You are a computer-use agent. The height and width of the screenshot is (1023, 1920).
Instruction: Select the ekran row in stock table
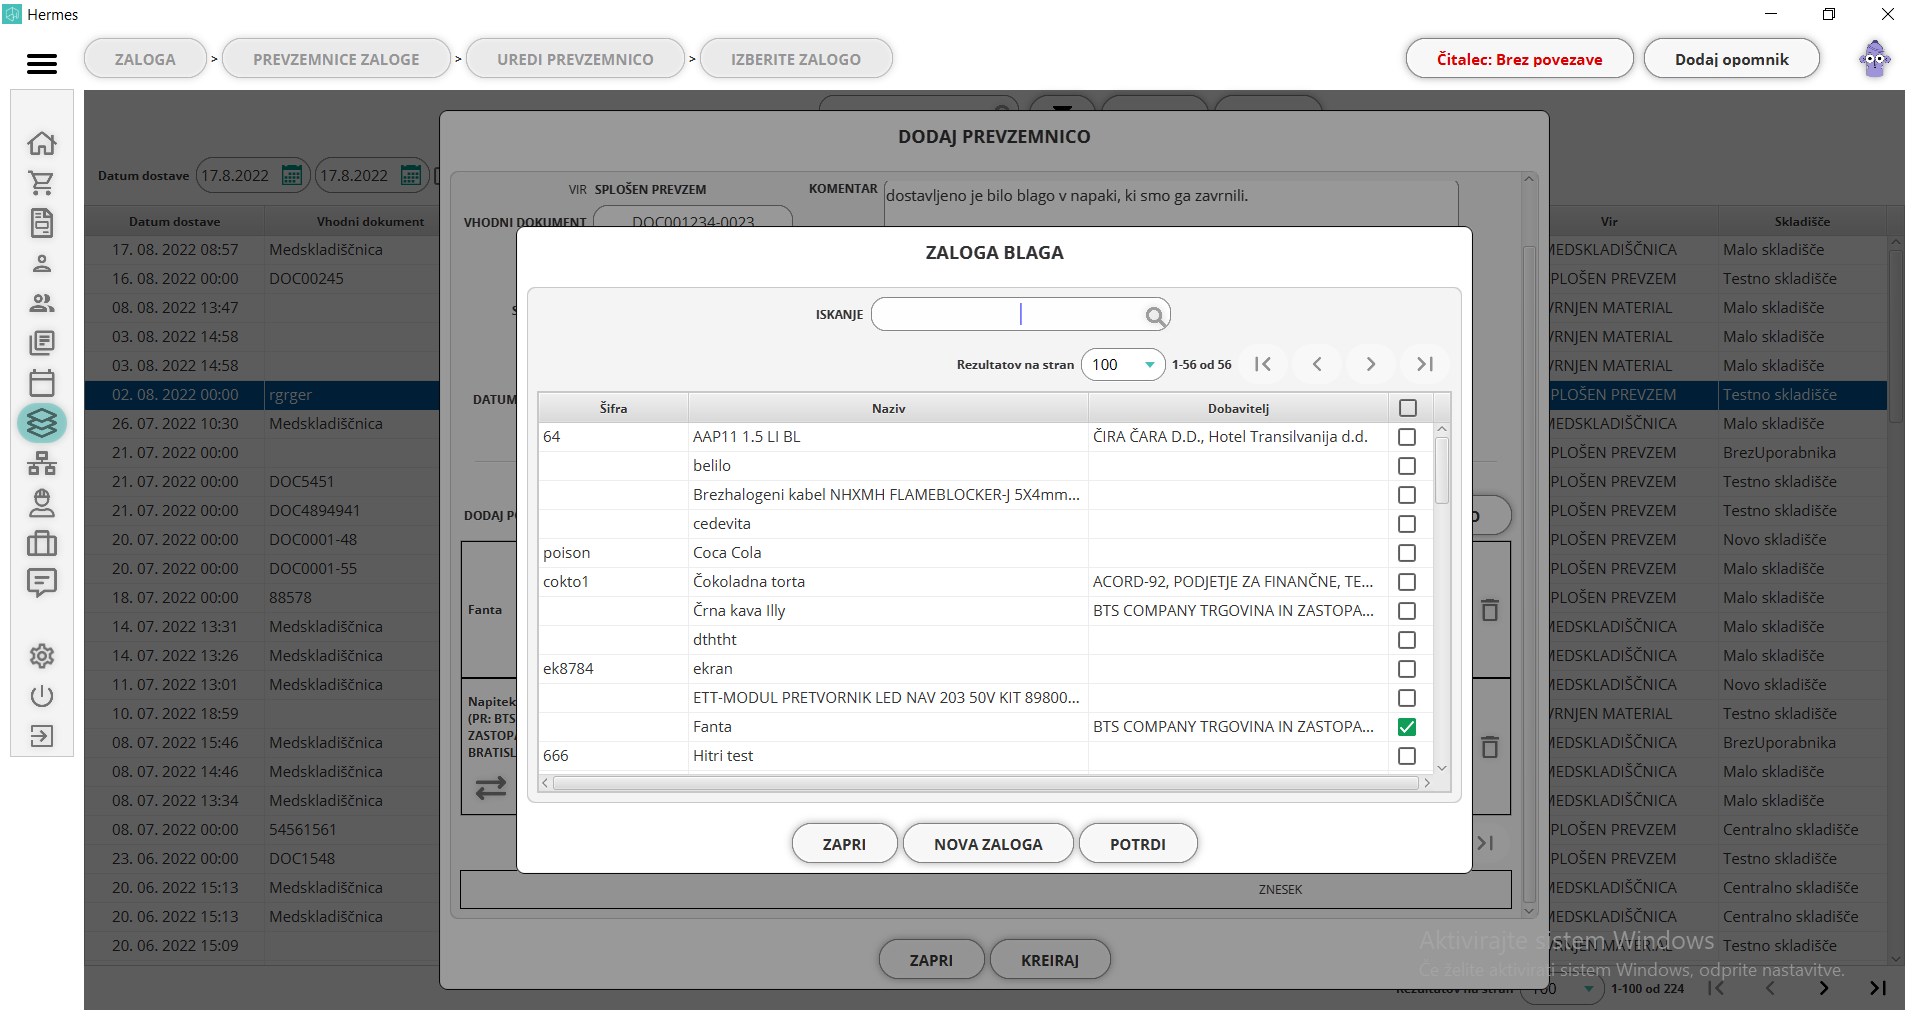[985, 669]
